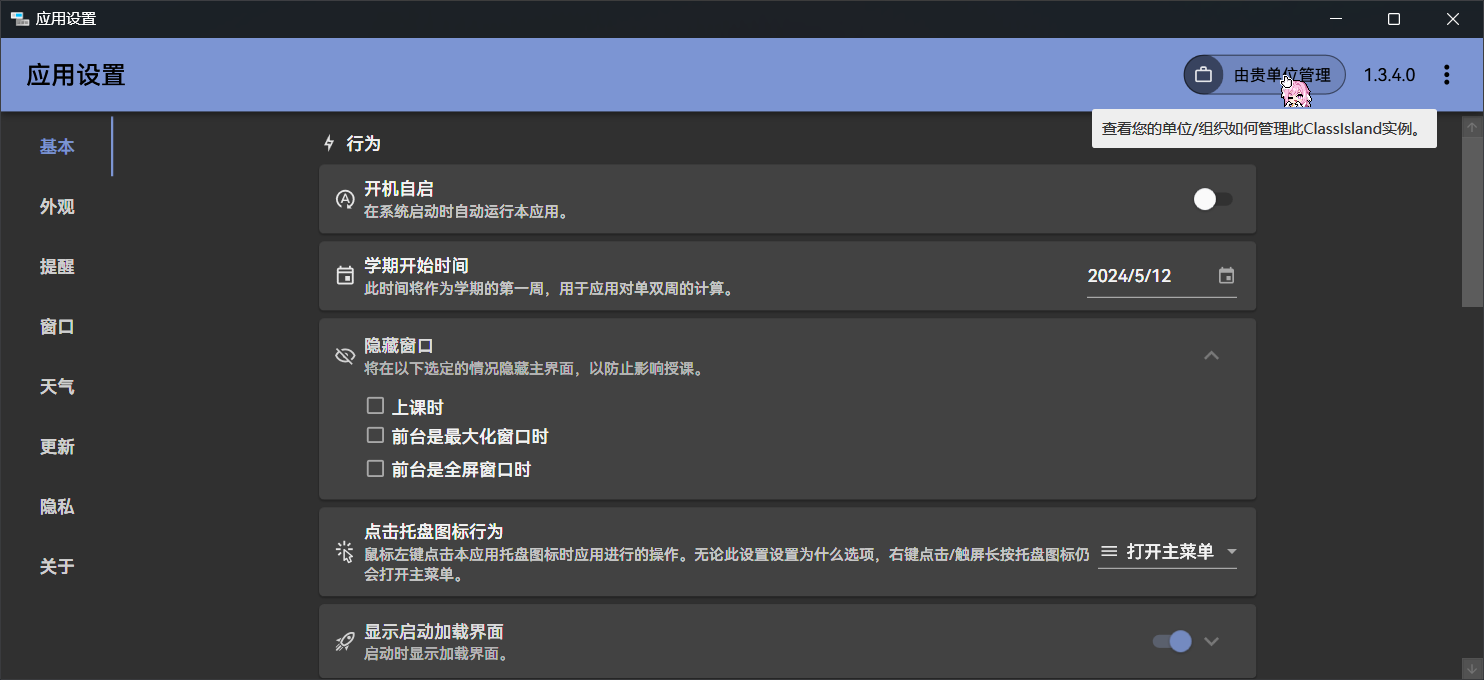Disable the 显示启动加载界面 toggle
The width and height of the screenshot is (1484, 680).
[x=1172, y=641]
